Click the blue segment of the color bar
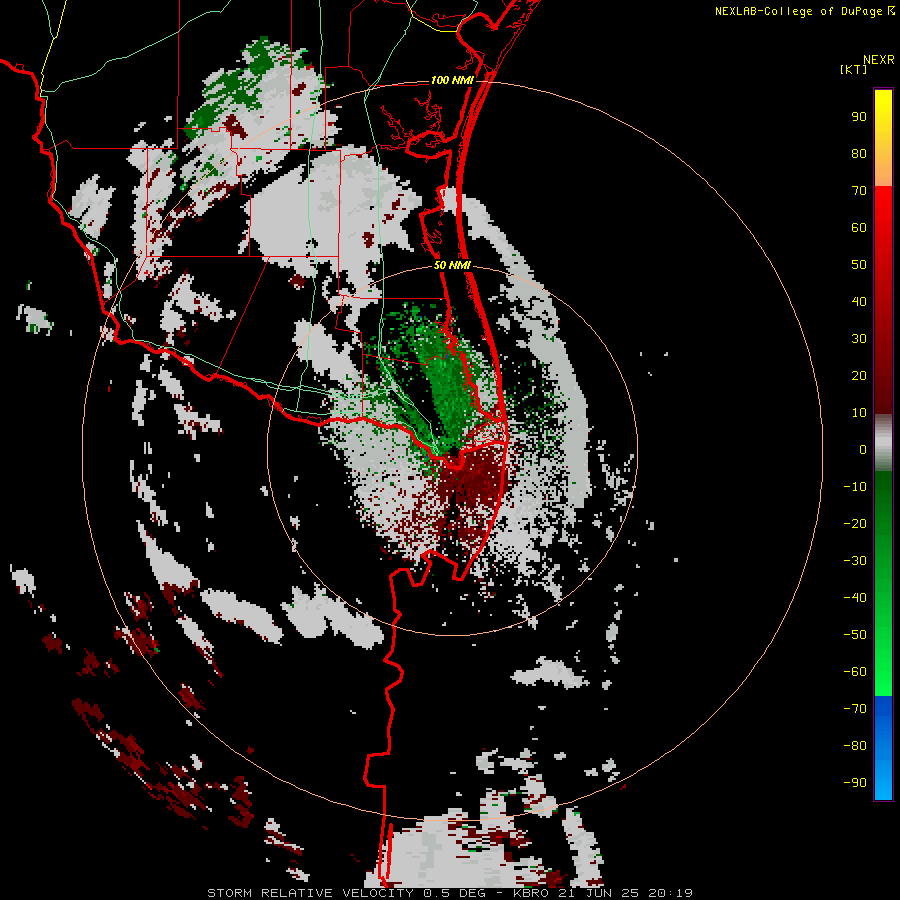Viewport: 900px width, 900px height. pyautogui.click(x=883, y=747)
